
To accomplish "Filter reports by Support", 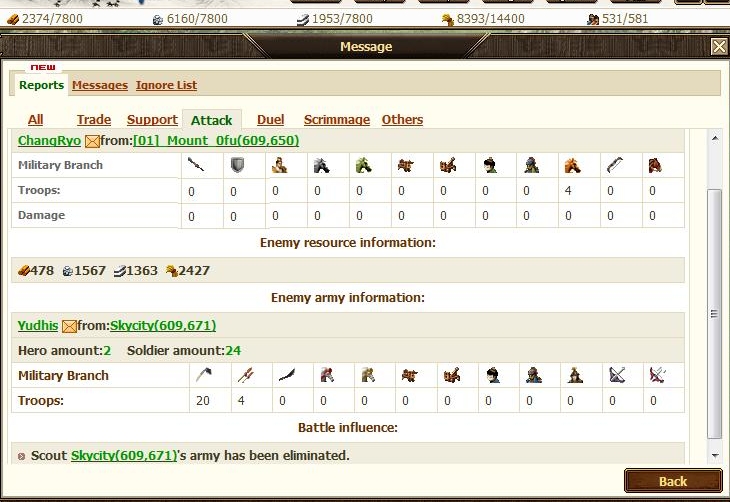I will 152,120.
